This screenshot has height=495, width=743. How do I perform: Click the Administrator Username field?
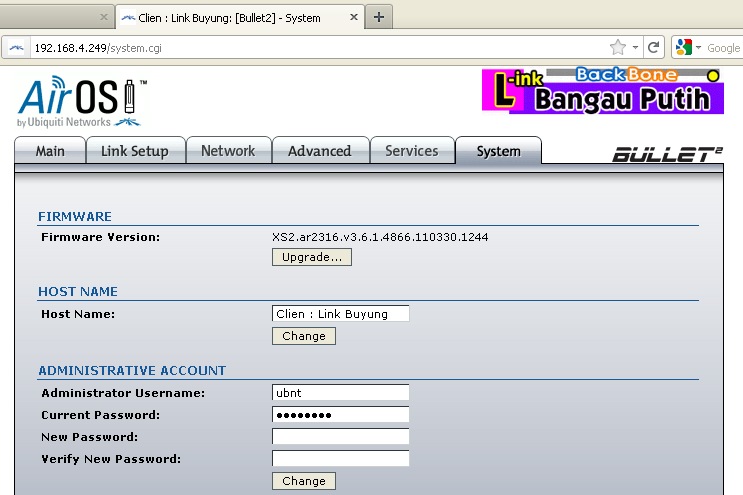341,393
